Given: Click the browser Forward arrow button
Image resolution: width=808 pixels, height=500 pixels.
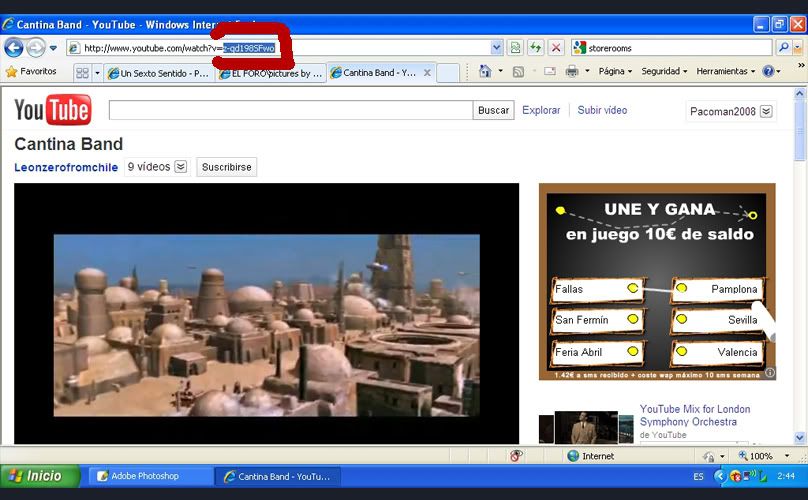Looking at the screenshot, I should [36, 48].
